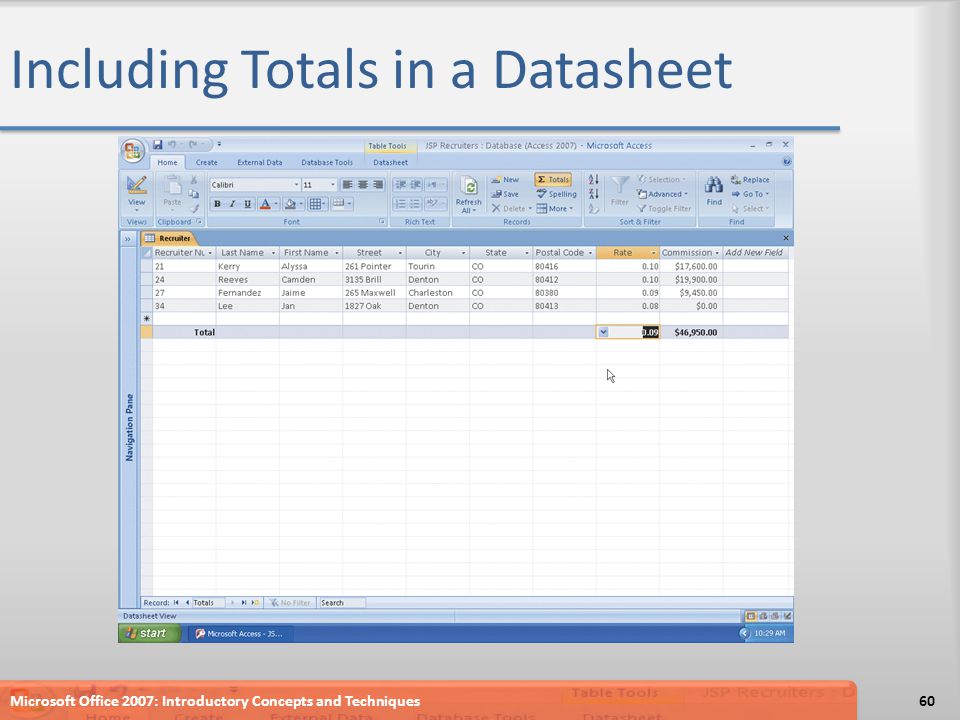This screenshot has height=720, width=960.
Task: Switch to the Create ribbon tab
Action: point(206,163)
